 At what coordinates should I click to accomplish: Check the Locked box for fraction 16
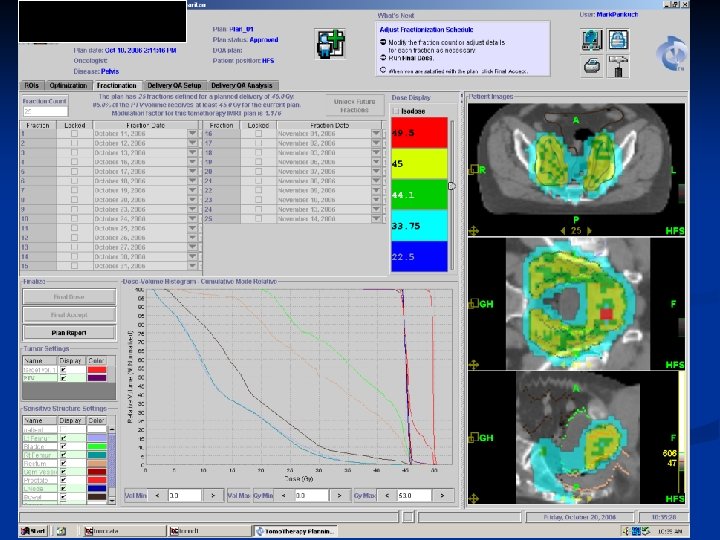point(258,134)
